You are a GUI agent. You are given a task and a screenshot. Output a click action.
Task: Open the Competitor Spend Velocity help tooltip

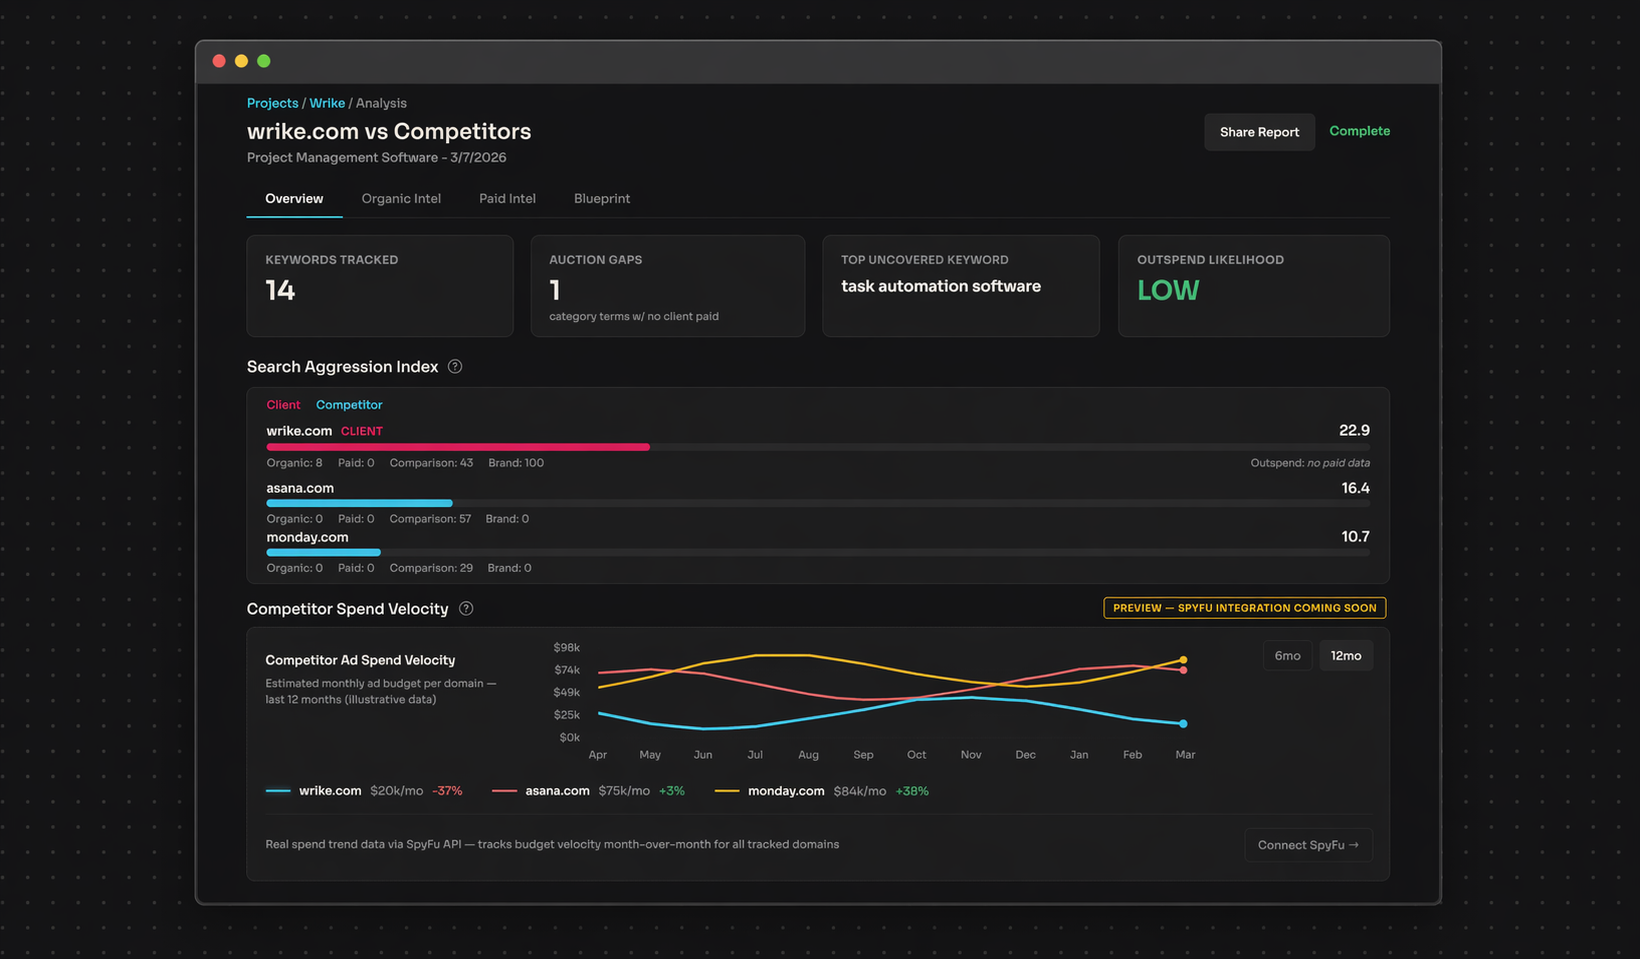(466, 608)
